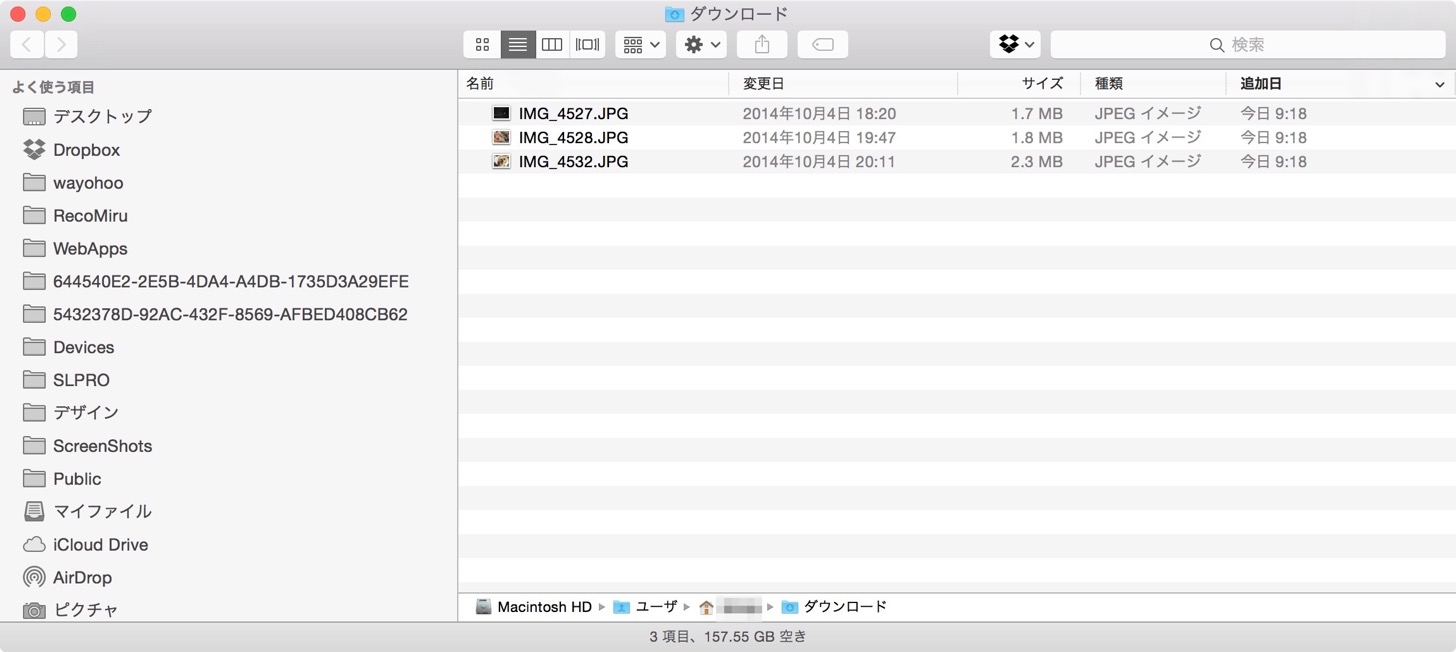
Task: Sort by the 変更日 column header
Action: tap(843, 84)
